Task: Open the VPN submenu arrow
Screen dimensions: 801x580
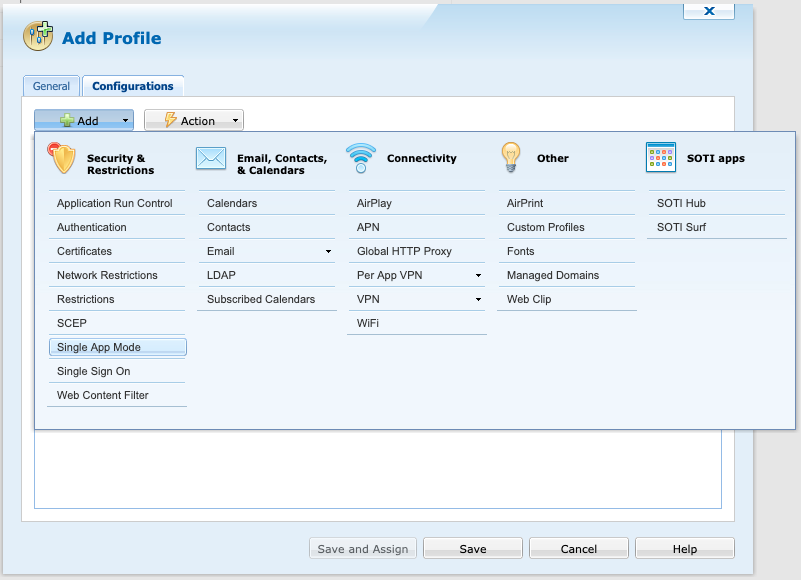Action: 478,300
